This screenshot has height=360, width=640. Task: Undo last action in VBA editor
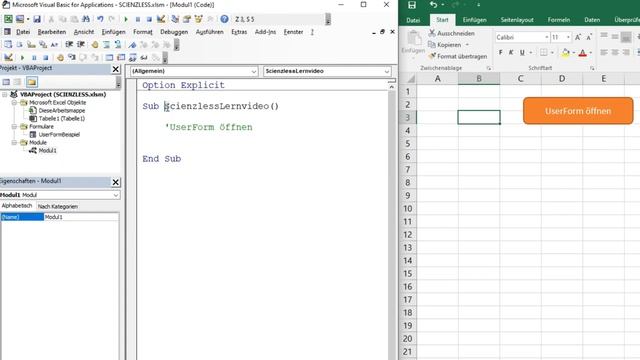click(x=100, y=19)
